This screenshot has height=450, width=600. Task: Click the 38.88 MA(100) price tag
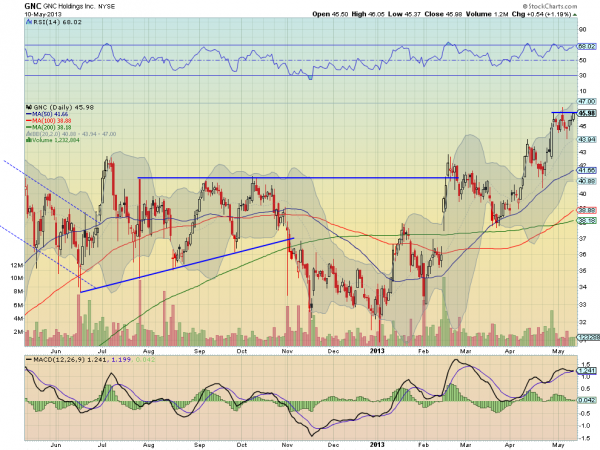tap(587, 210)
